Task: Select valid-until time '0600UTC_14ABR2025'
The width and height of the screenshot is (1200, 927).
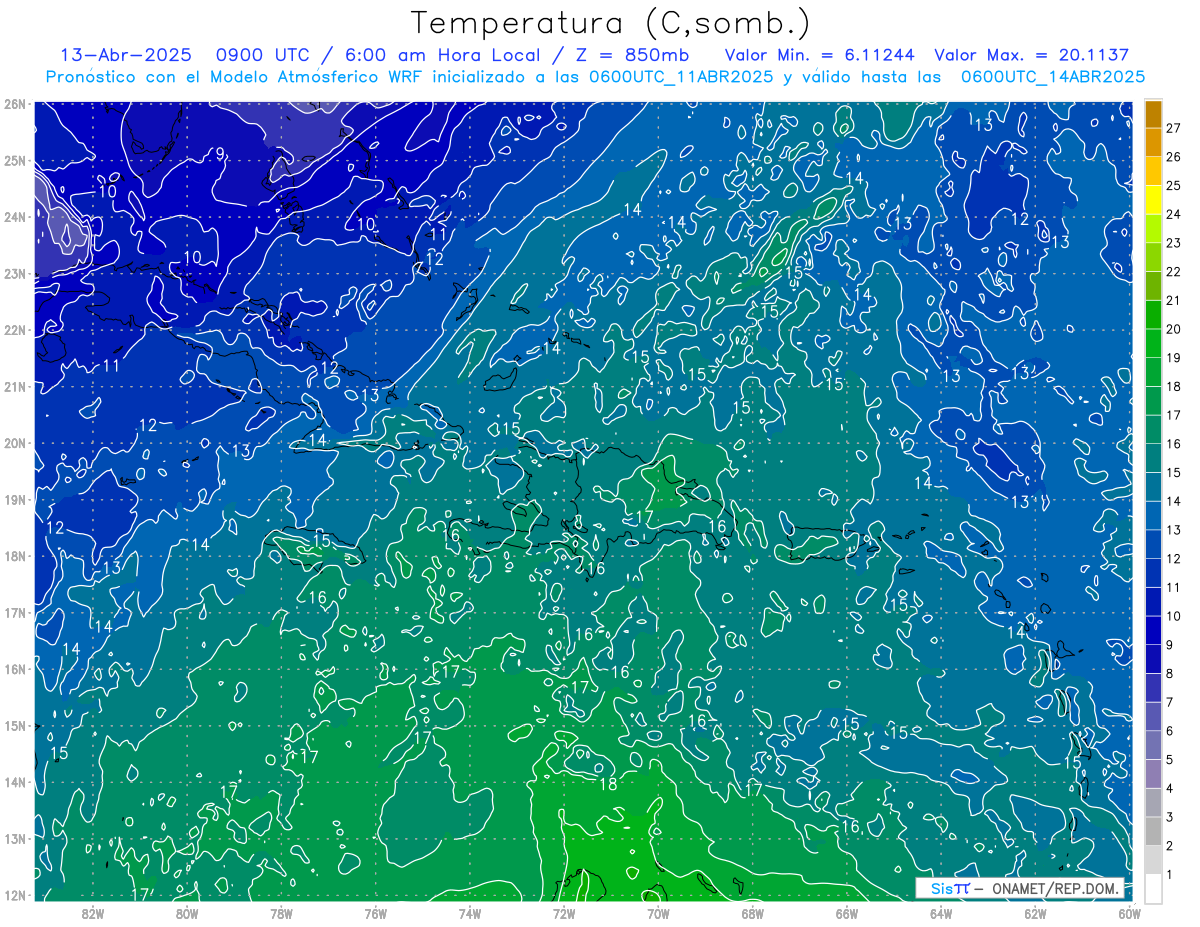Action: (1053, 76)
